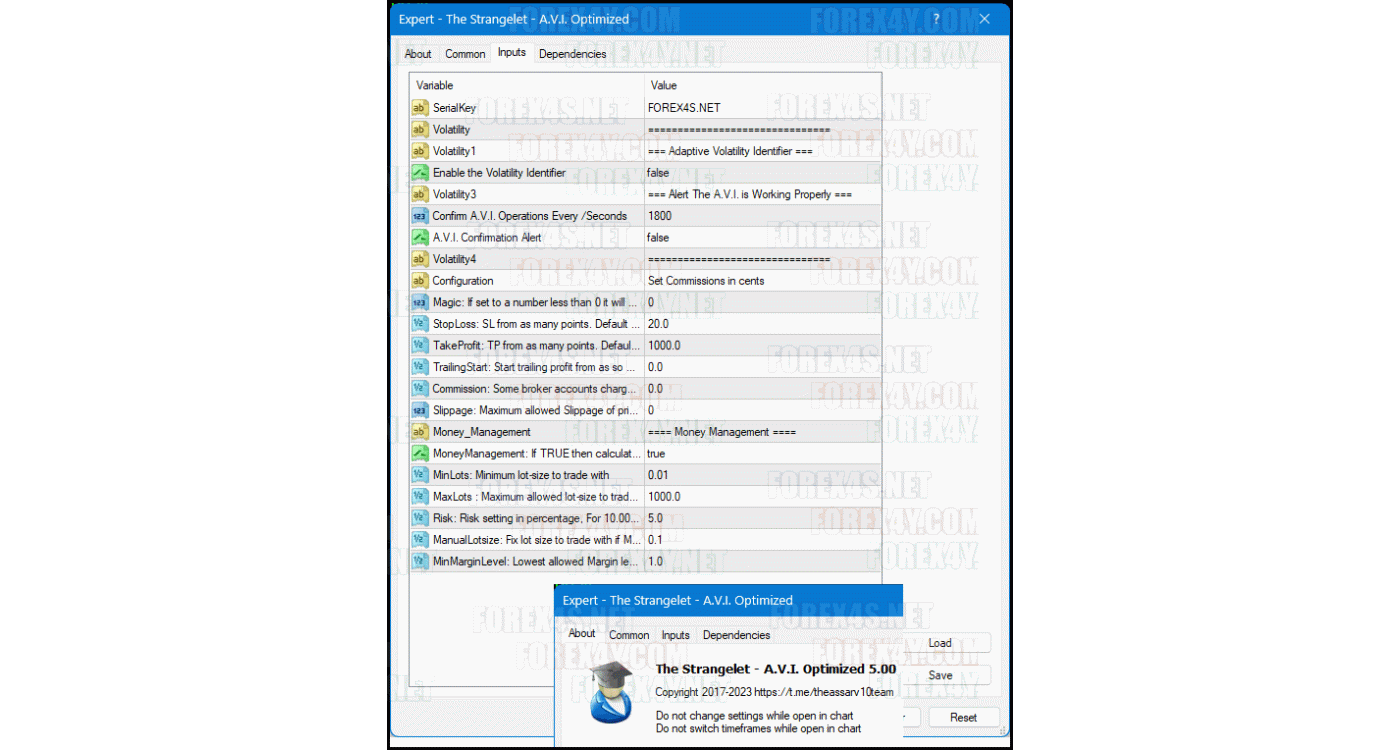The width and height of the screenshot is (1400, 750).
Task: Click the SerialKey string type icon
Action: point(420,108)
